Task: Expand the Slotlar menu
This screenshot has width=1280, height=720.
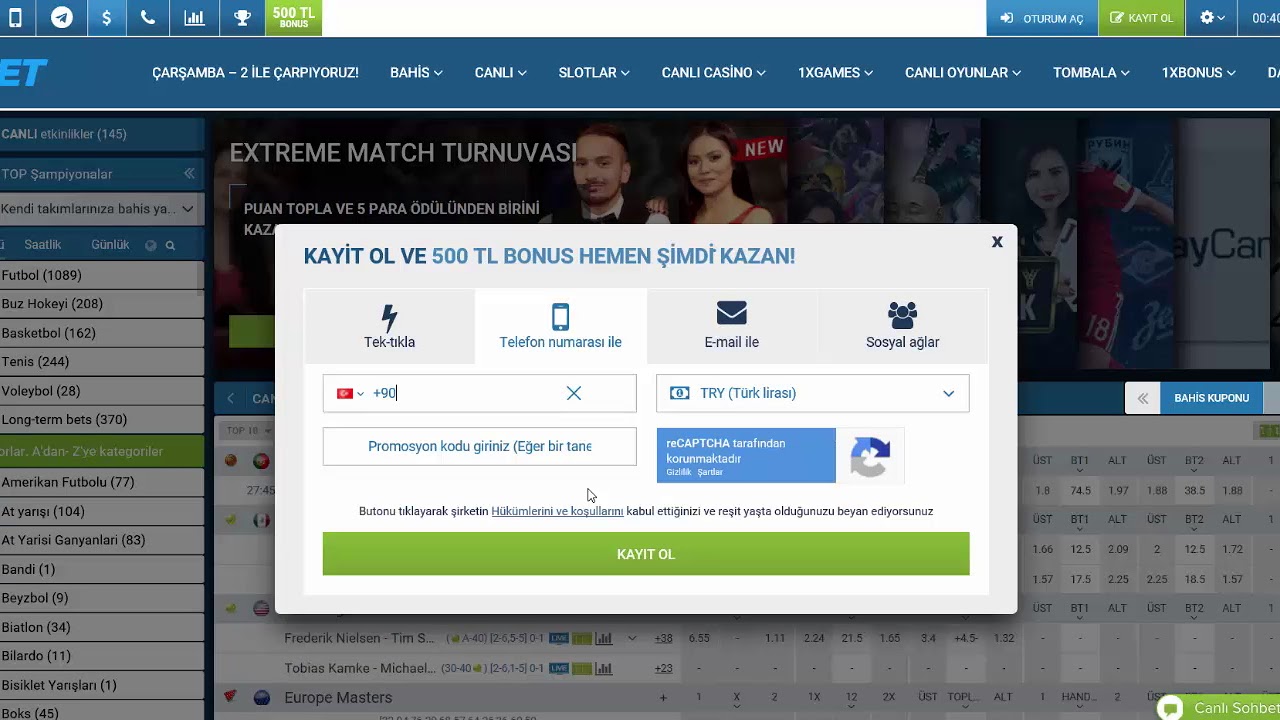Action: 594,73
